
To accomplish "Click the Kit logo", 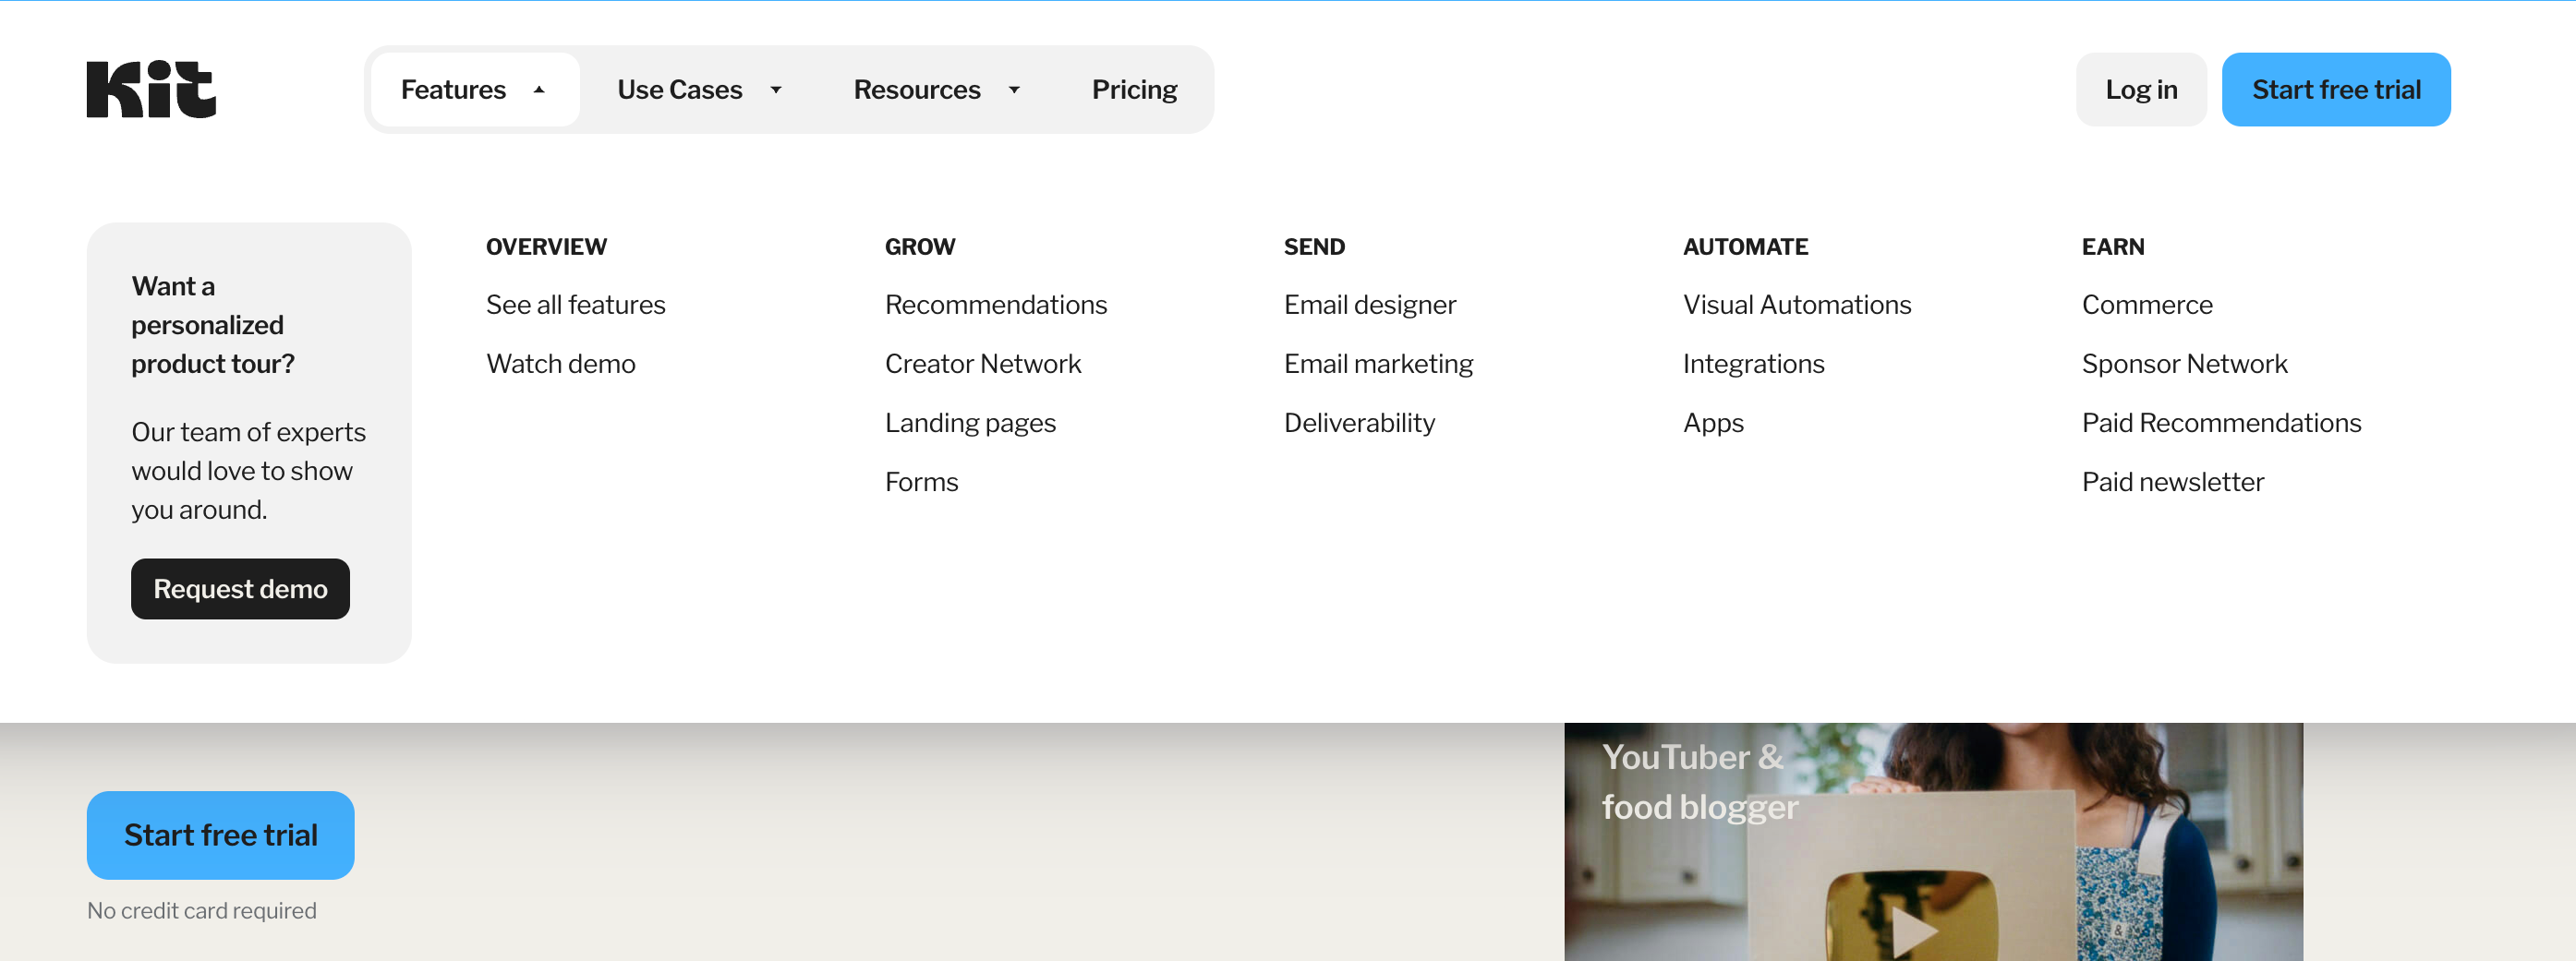I will (151, 90).
